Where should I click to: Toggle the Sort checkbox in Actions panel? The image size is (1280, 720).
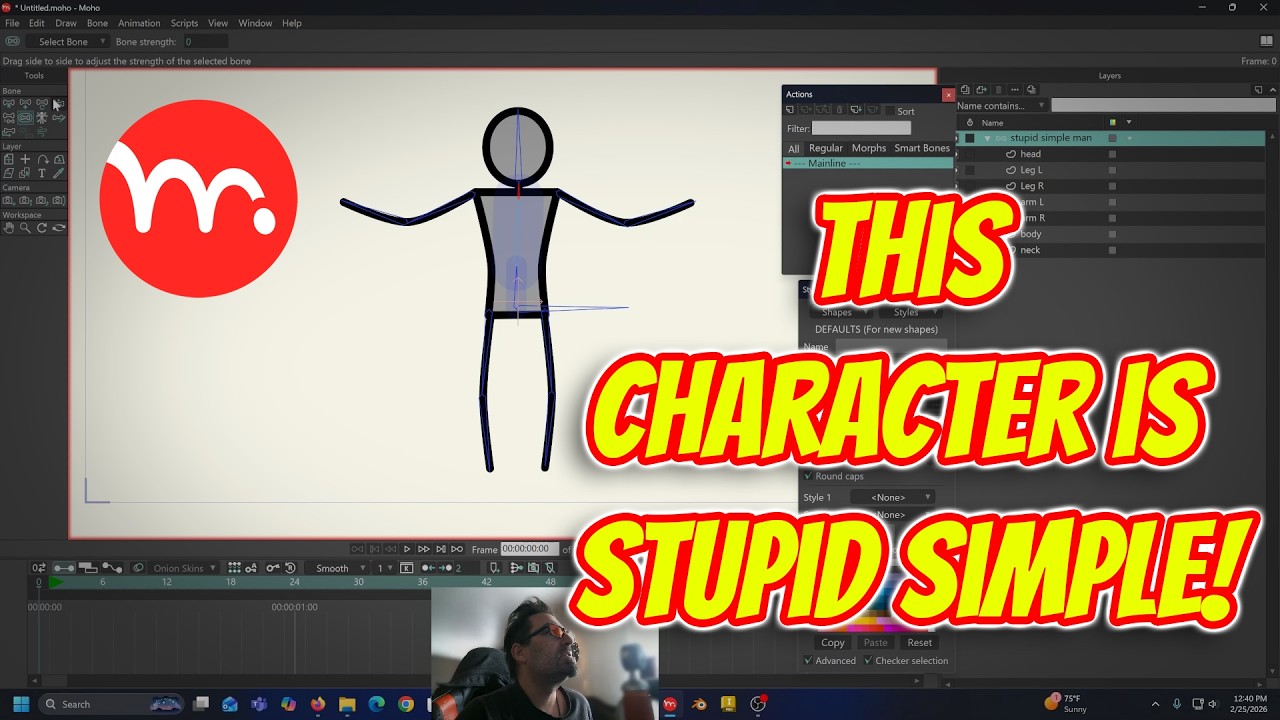[x=891, y=111]
